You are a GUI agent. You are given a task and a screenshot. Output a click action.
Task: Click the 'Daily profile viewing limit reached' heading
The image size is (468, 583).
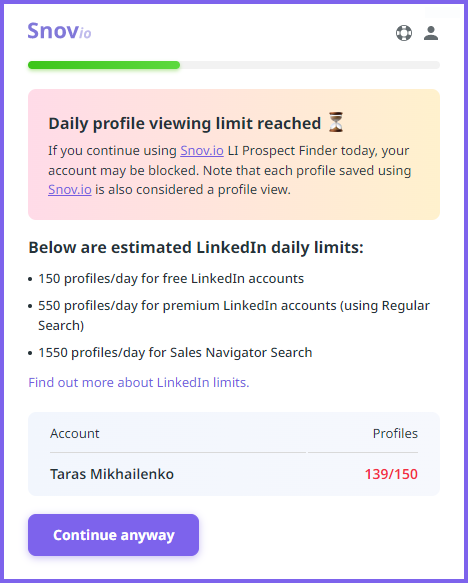coord(185,123)
